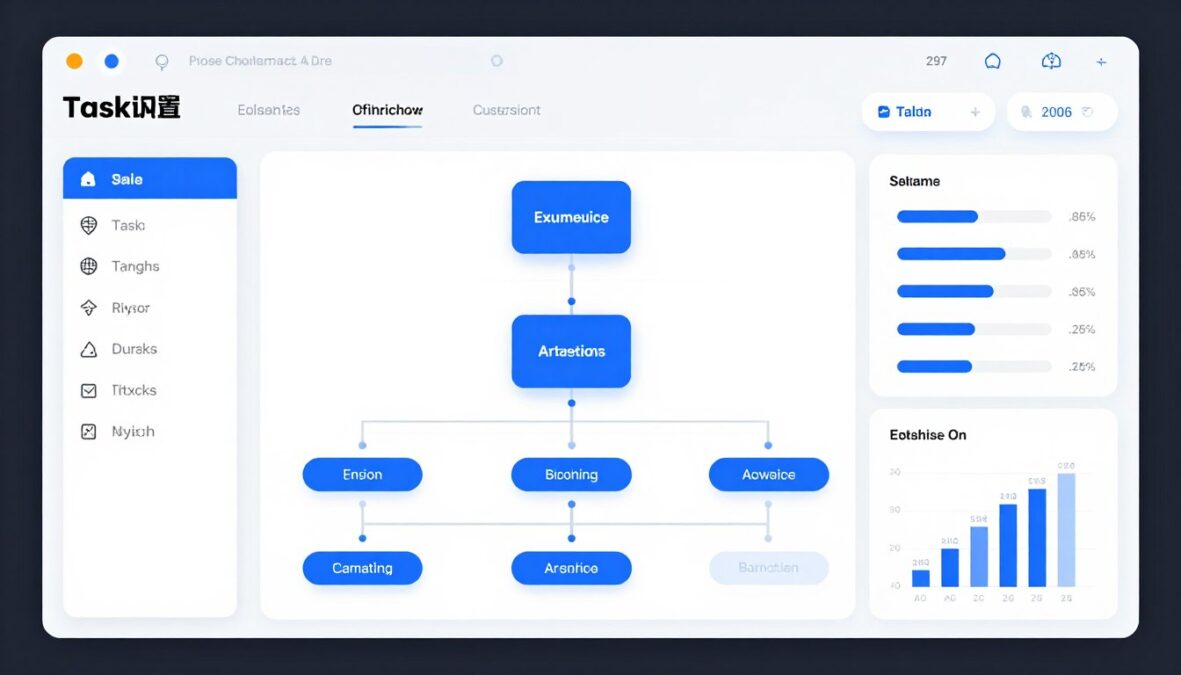Select the Duraks triangle icon

tap(88, 348)
